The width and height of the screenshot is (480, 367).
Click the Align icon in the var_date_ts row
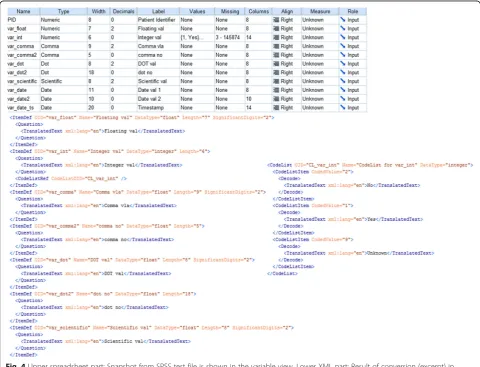point(276,108)
